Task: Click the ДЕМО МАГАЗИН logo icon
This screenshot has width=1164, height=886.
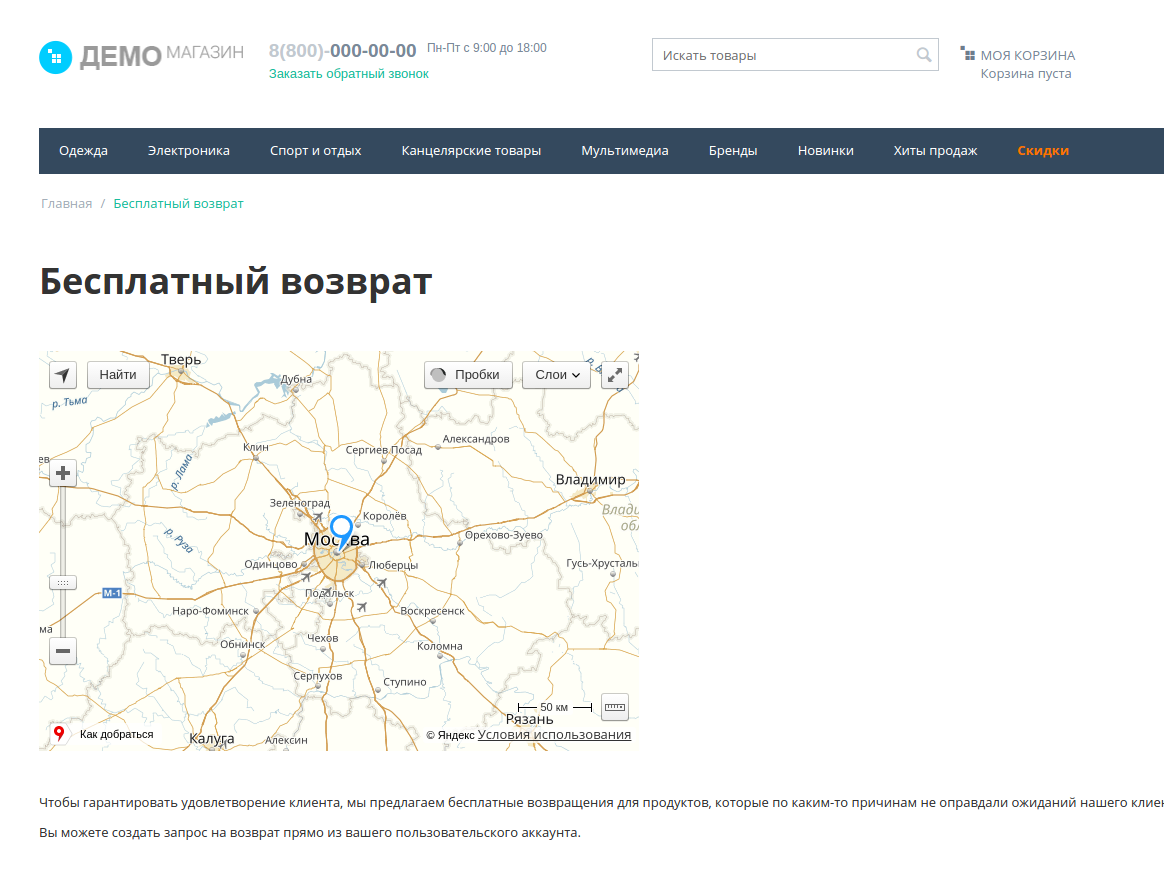Action: point(56,57)
